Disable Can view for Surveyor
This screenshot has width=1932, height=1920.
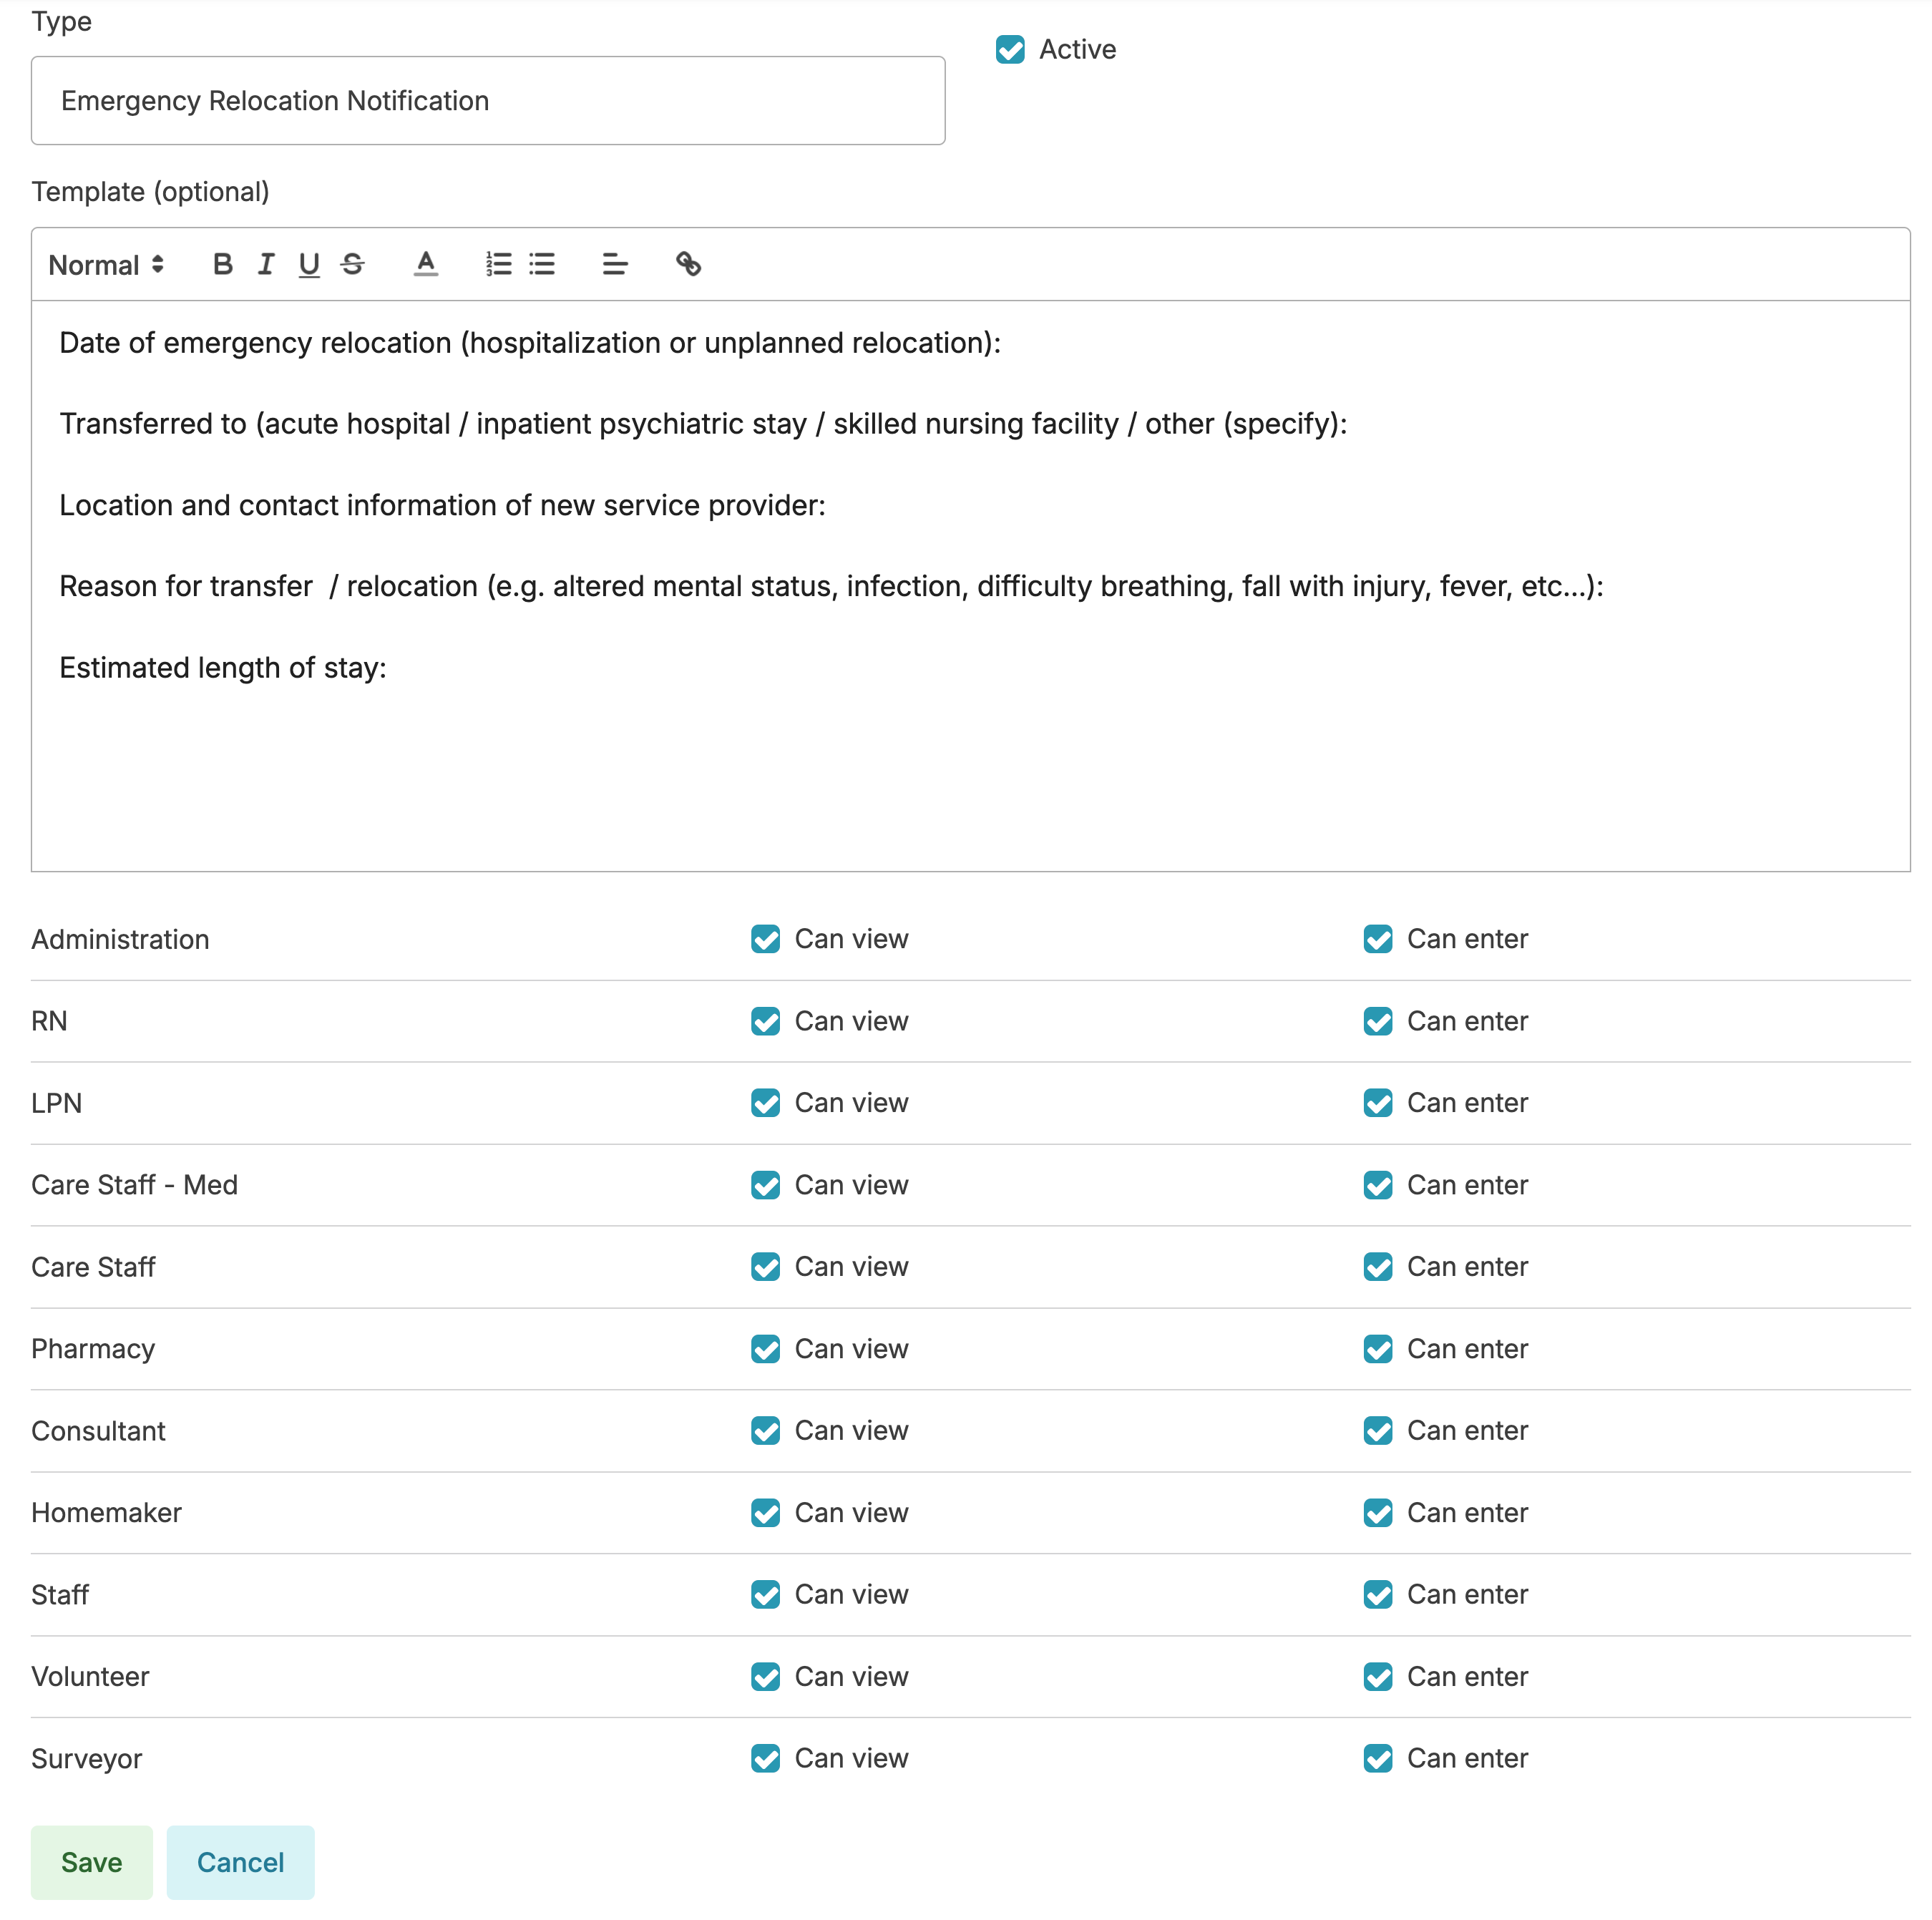click(x=766, y=1758)
